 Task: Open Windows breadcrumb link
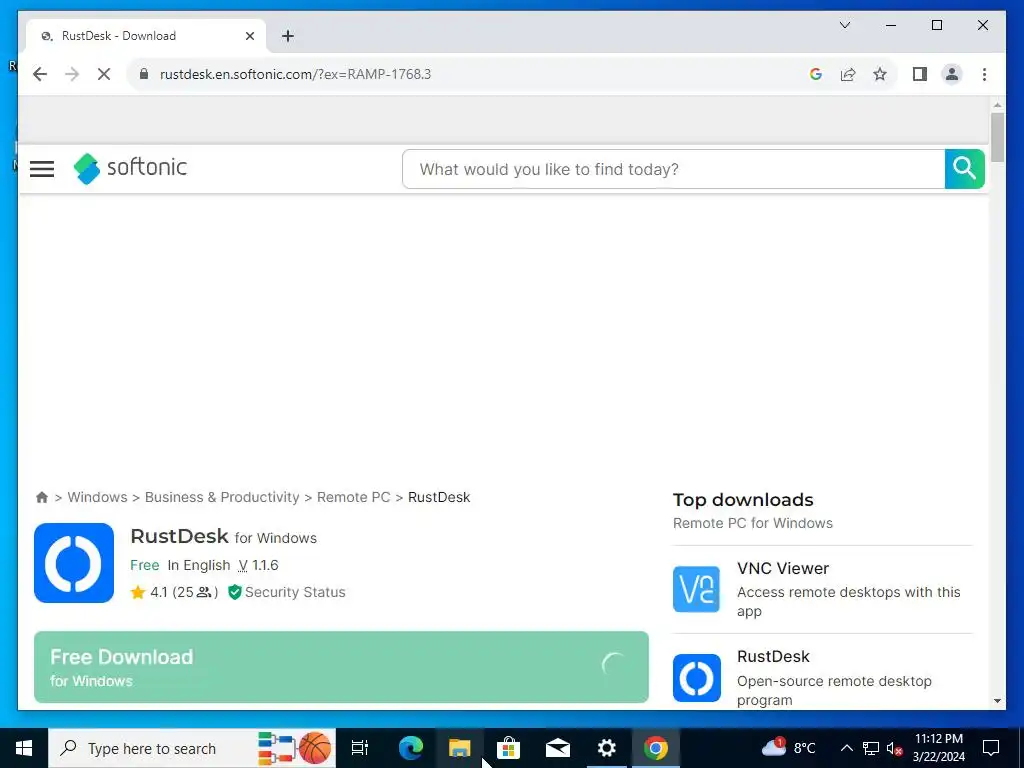click(97, 497)
